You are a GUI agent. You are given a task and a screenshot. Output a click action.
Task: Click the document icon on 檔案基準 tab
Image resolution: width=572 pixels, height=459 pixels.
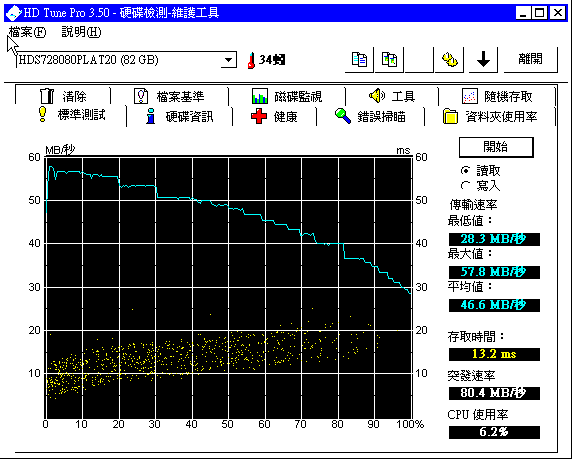click(x=141, y=96)
